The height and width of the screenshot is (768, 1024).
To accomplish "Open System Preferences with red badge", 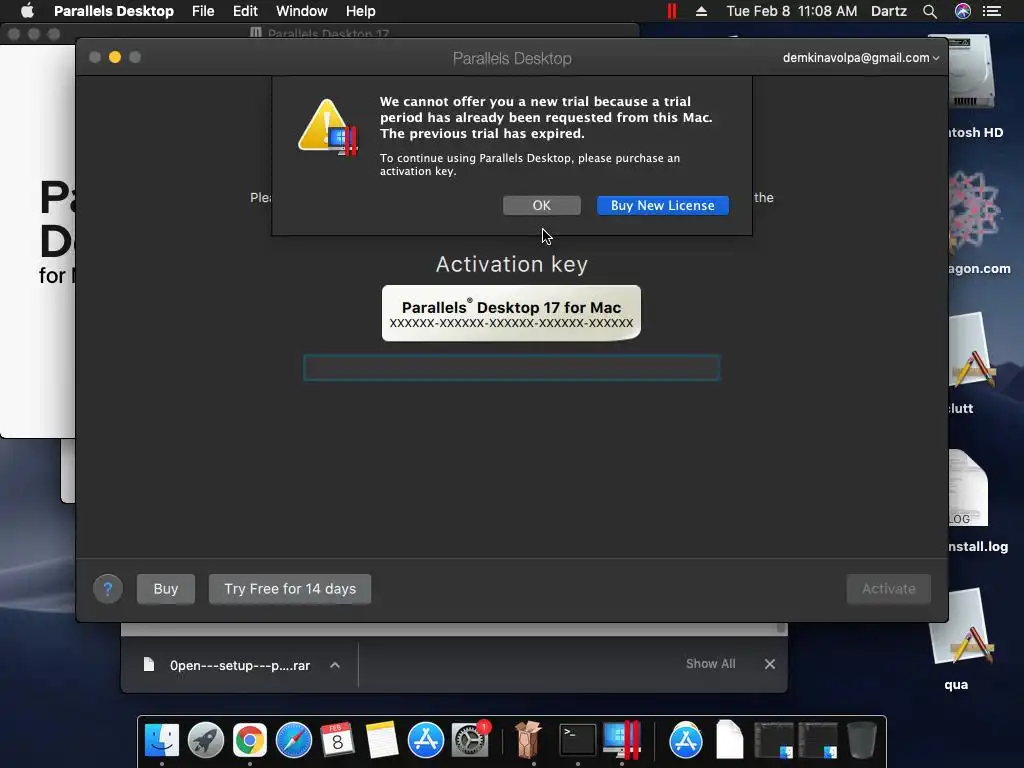I will point(470,740).
